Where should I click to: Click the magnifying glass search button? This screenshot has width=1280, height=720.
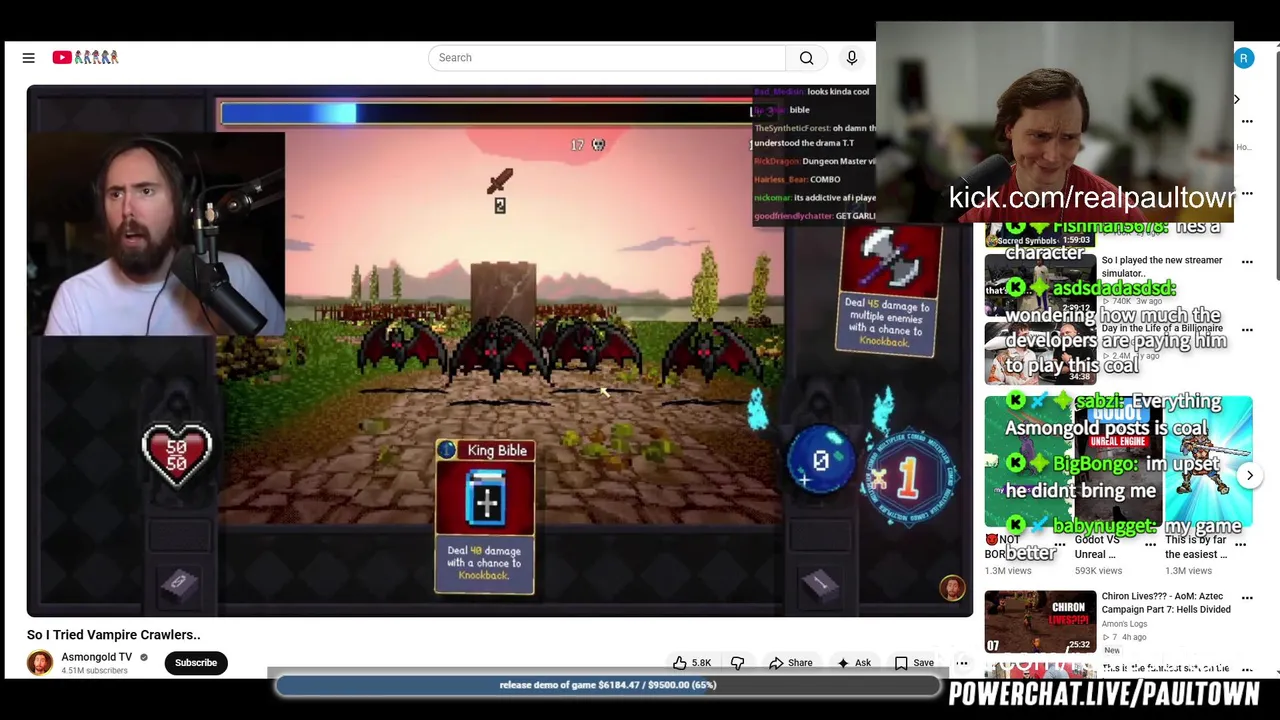click(x=806, y=58)
